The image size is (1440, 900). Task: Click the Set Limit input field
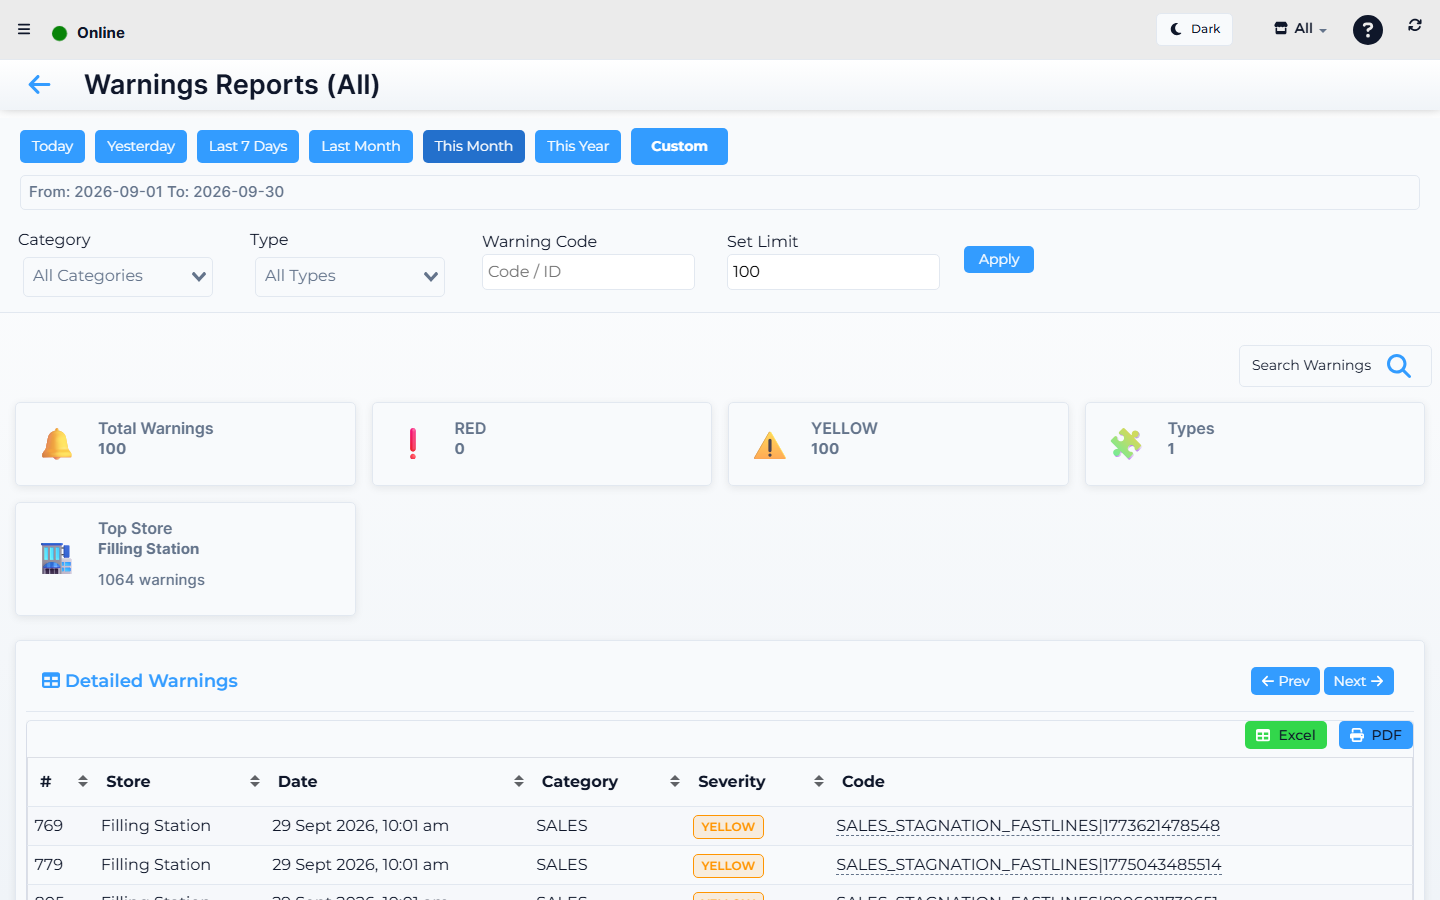833,272
